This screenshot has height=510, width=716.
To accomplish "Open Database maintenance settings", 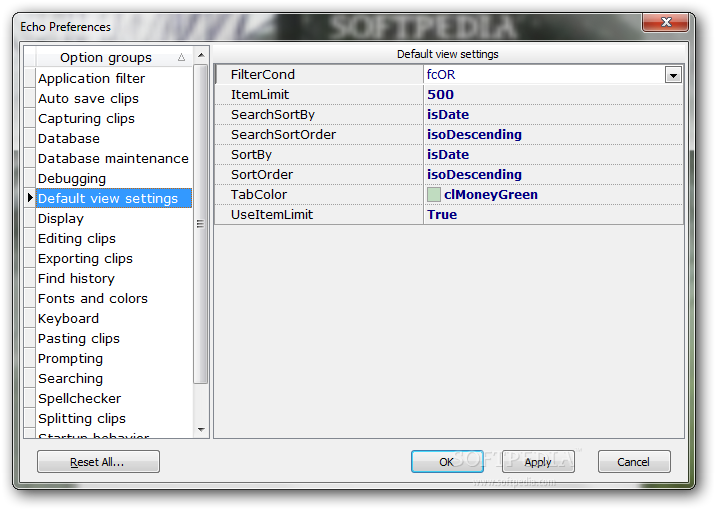I will coord(113,158).
